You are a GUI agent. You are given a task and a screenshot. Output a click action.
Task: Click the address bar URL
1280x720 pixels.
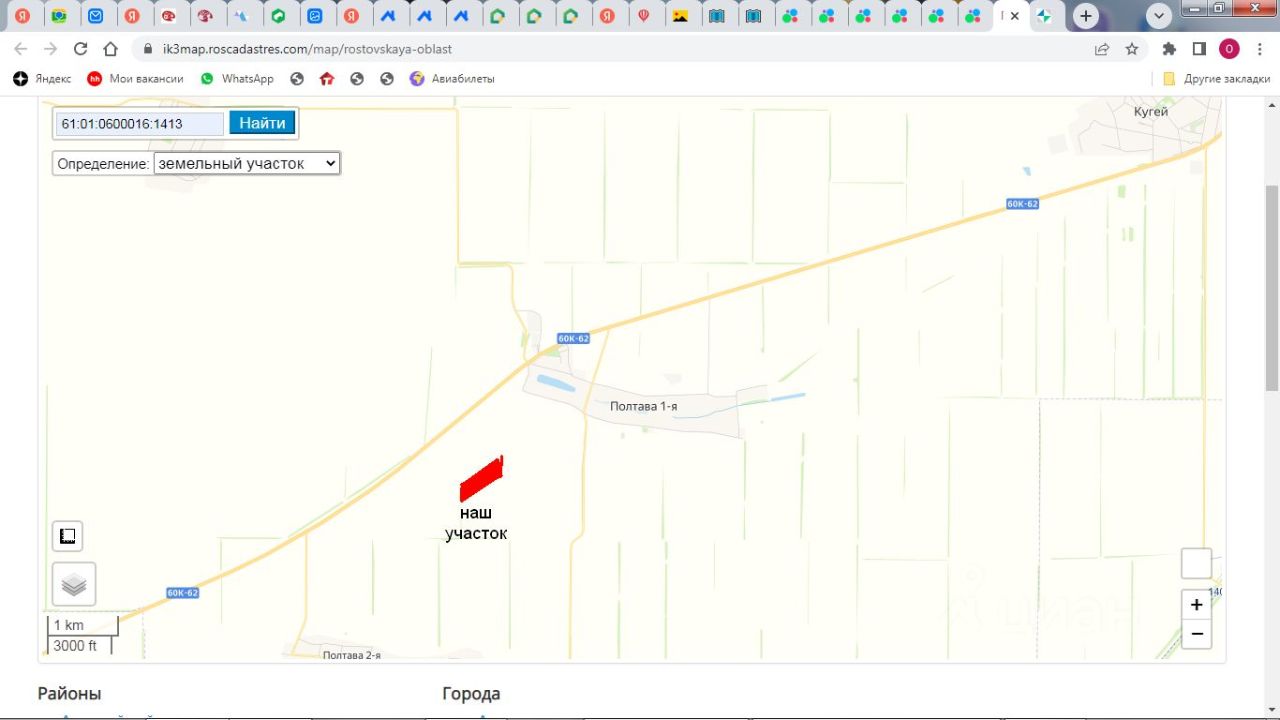[307, 48]
